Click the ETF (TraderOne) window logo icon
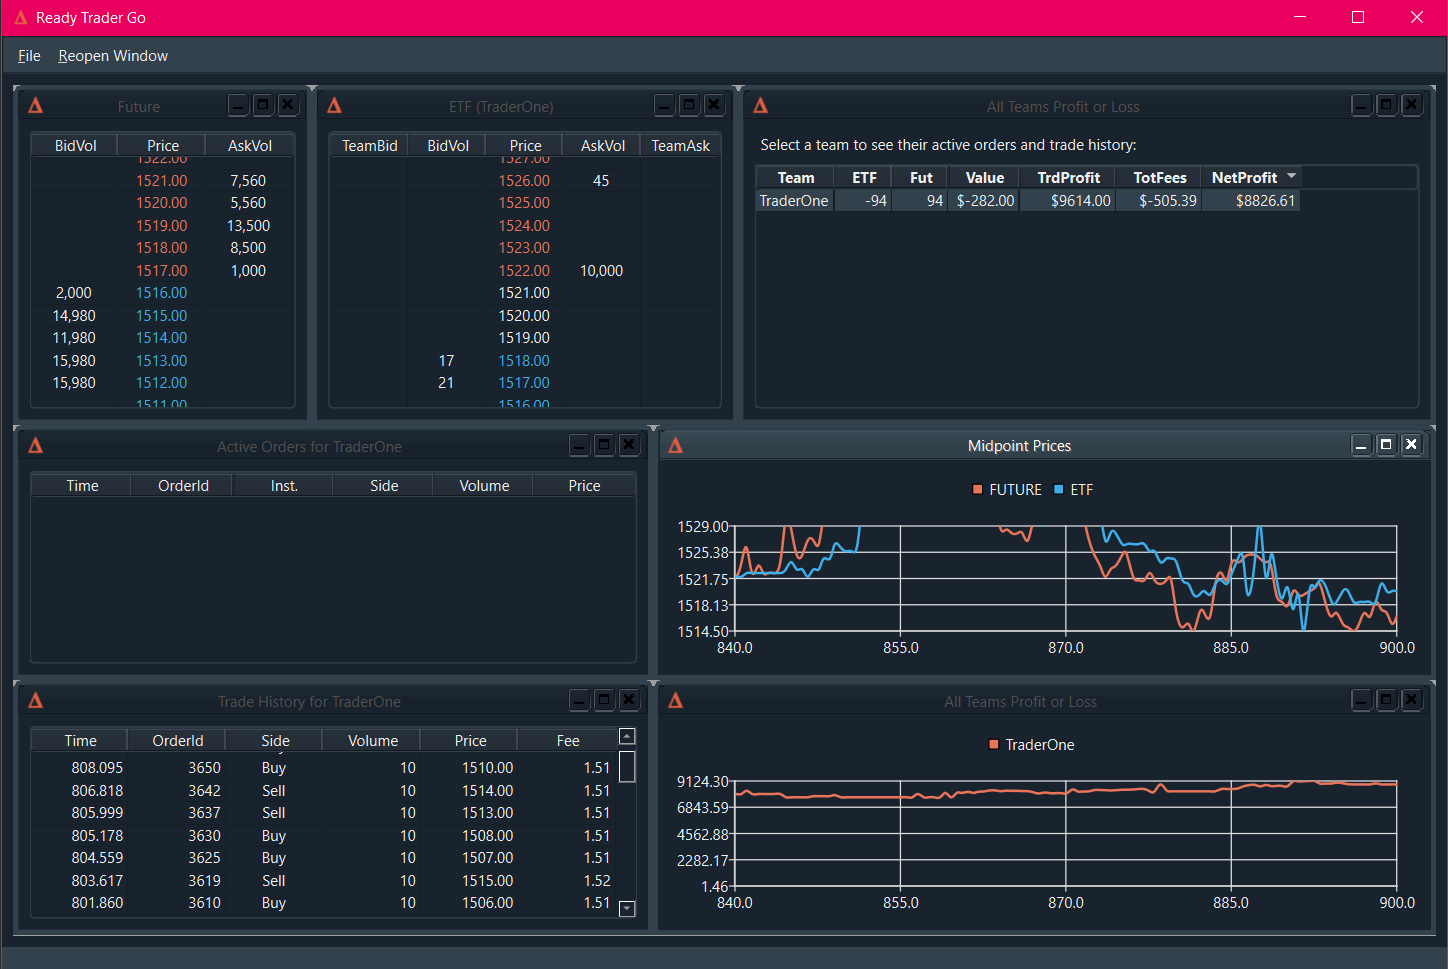 click(335, 106)
